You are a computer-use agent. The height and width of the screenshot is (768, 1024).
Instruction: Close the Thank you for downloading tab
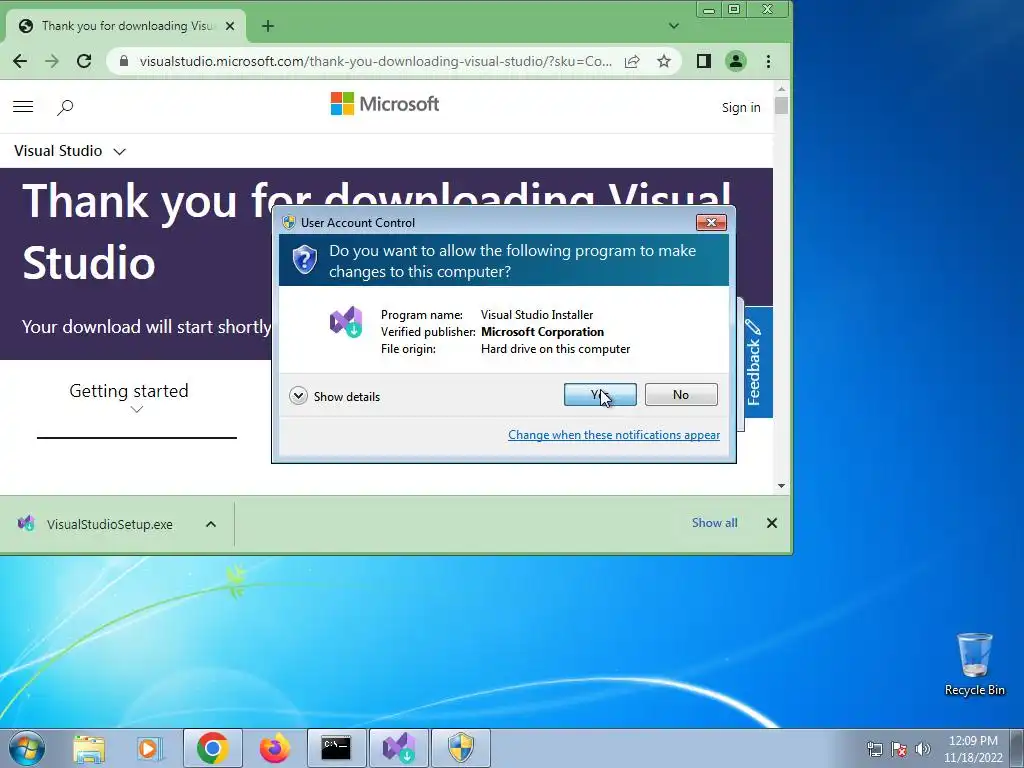(x=230, y=26)
